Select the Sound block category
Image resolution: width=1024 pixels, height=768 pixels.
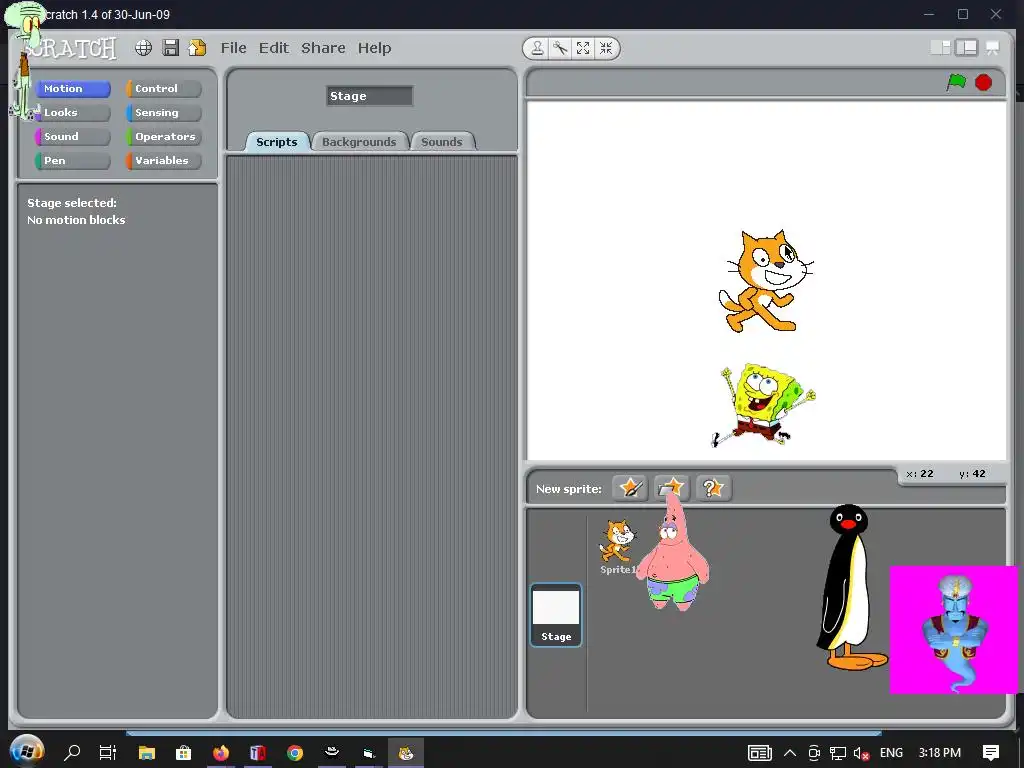(72, 136)
